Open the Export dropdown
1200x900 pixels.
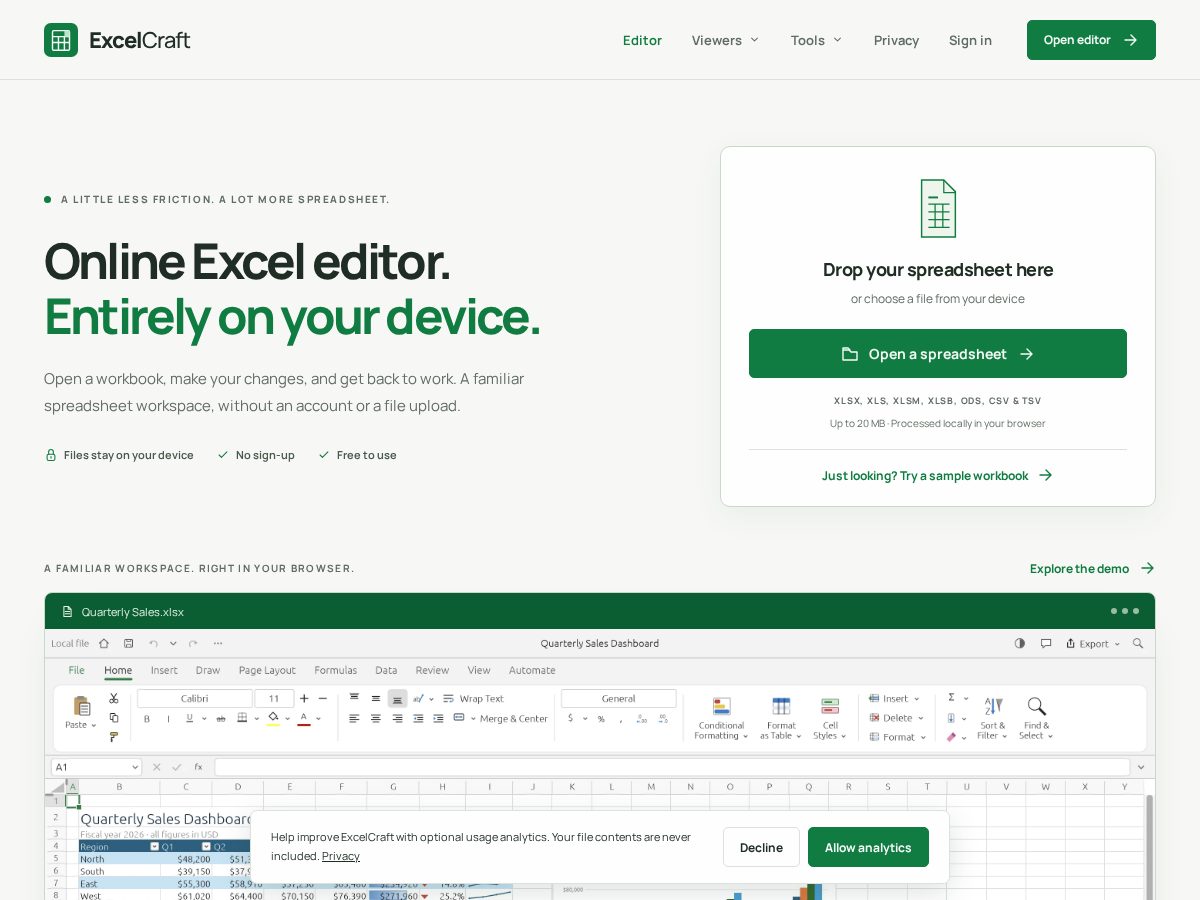[1092, 643]
